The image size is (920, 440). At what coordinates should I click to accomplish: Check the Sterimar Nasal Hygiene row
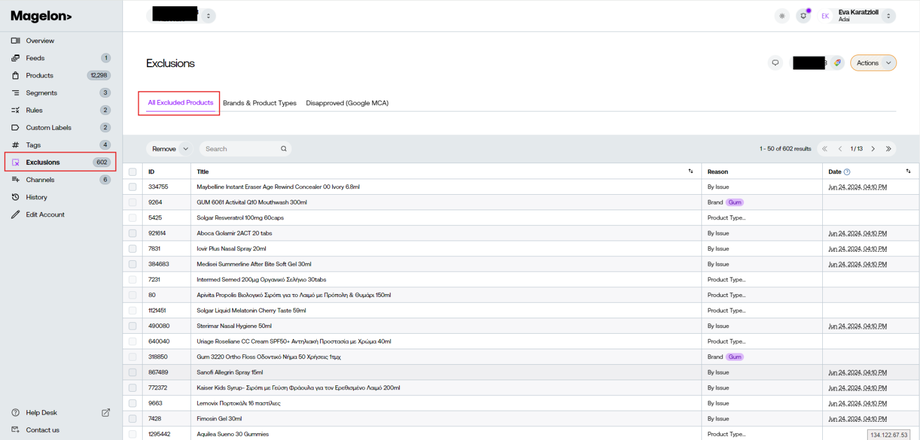(x=133, y=326)
